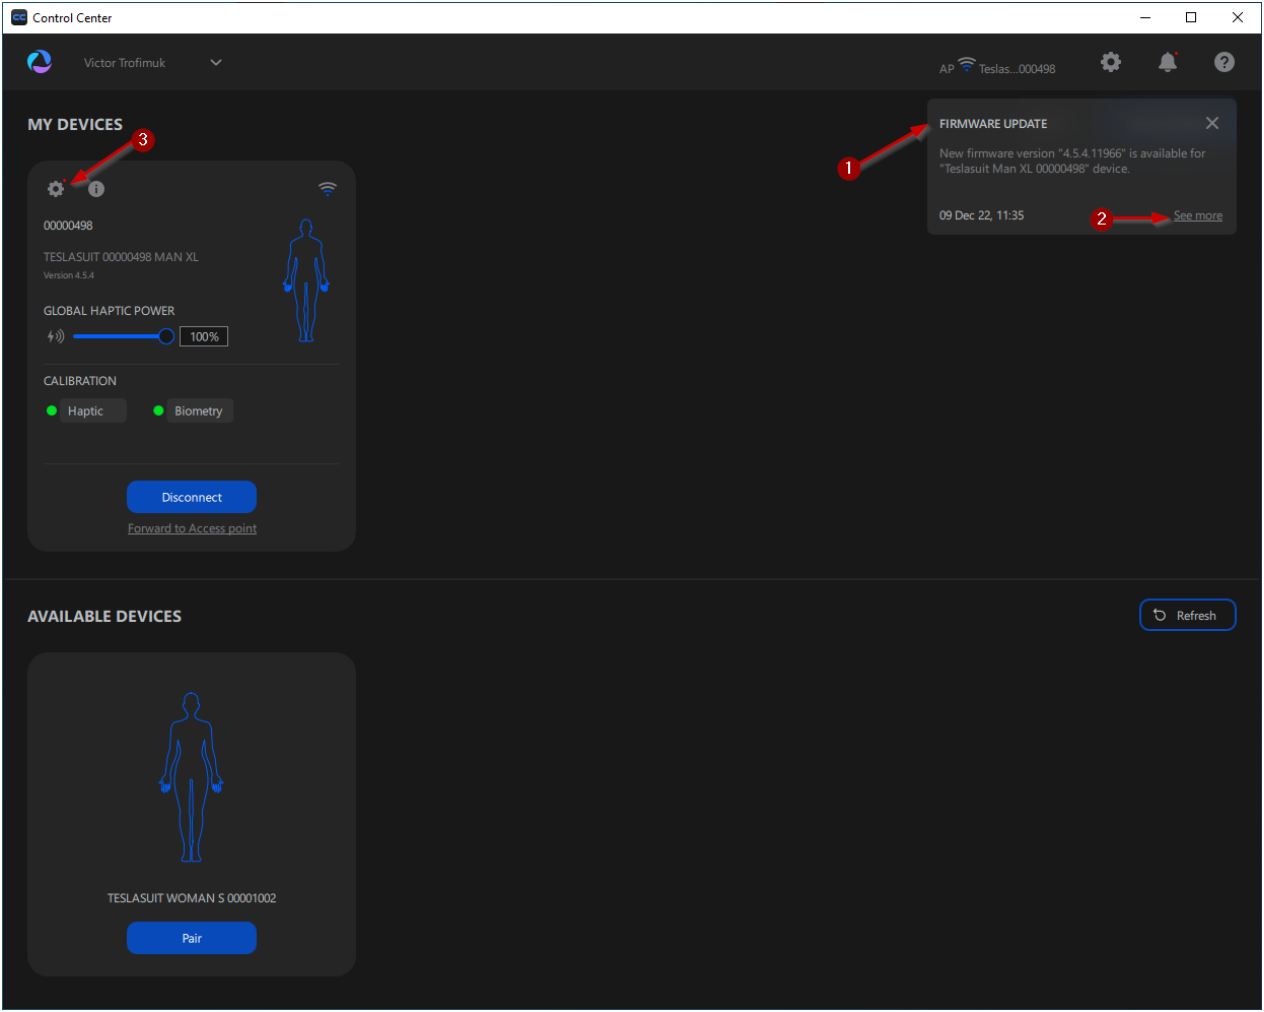This screenshot has width=1264, height=1012.
Task: Open device settings gear on 00000498 card
Action: [56, 188]
